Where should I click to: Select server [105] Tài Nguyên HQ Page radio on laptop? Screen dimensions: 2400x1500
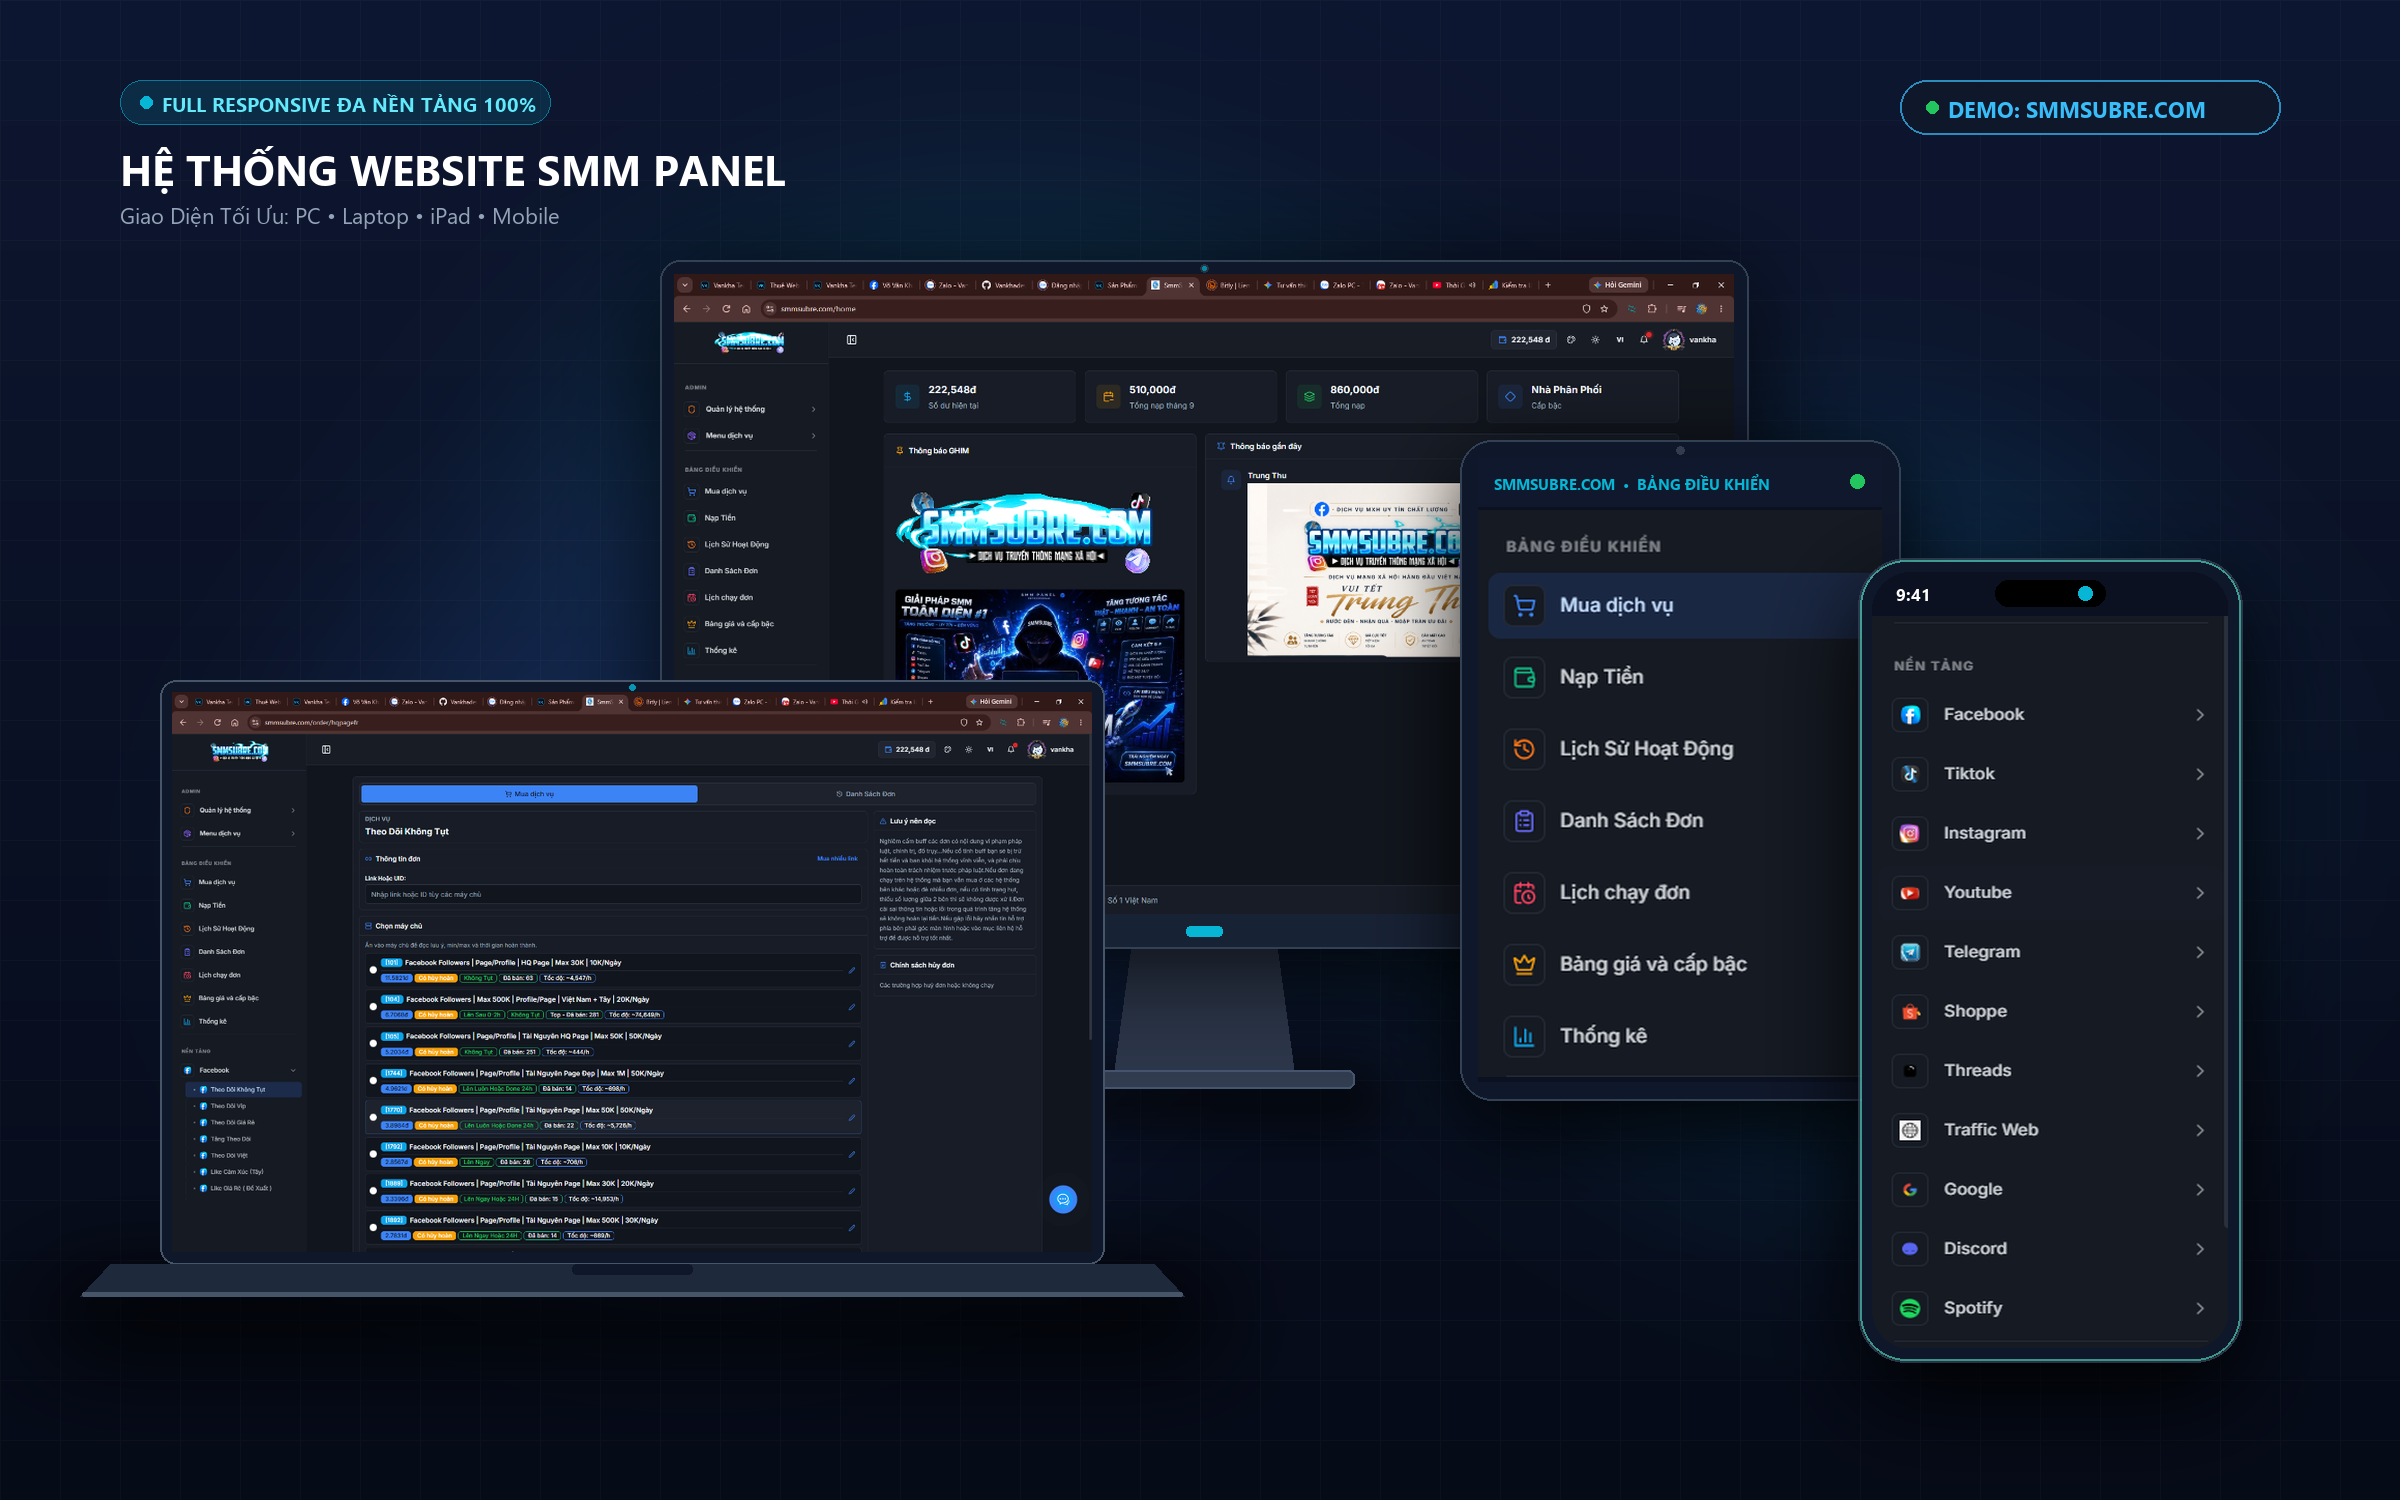(373, 1044)
